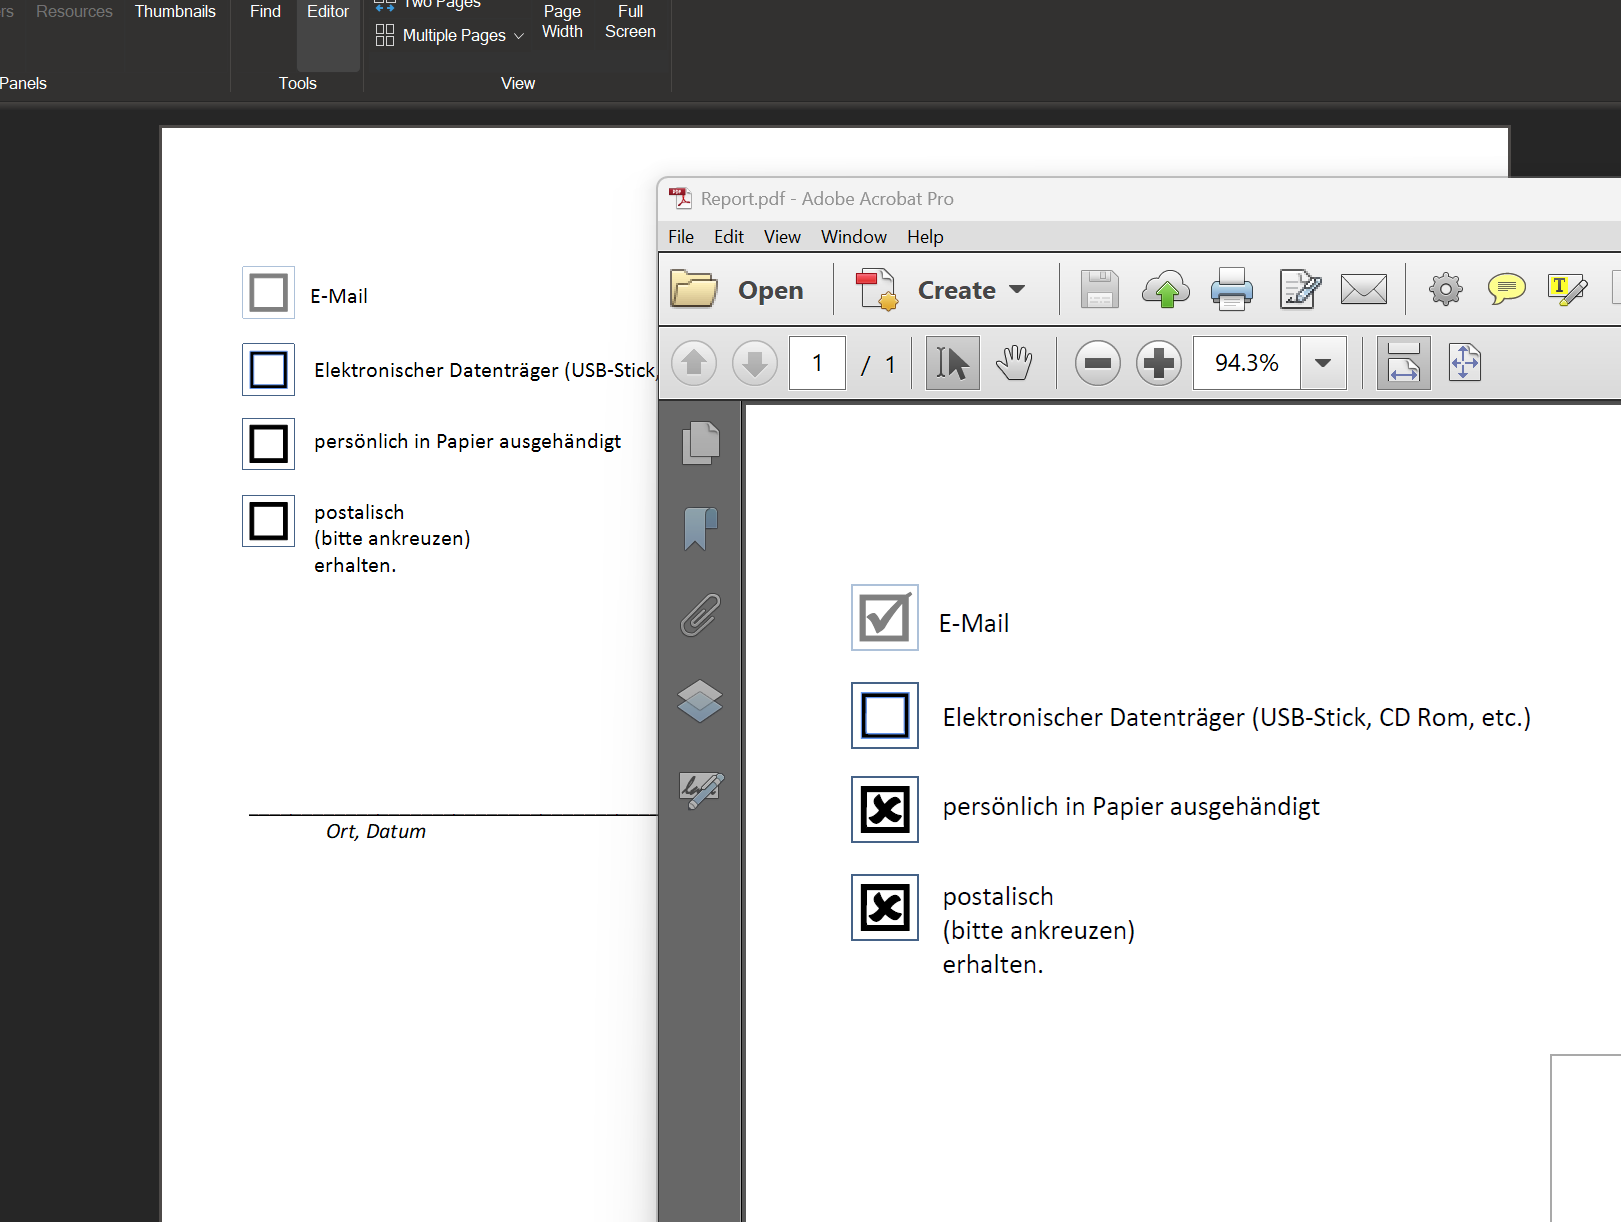Click the Create button label
Viewport: 1621px width, 1222px height.
tap(957, 290)
